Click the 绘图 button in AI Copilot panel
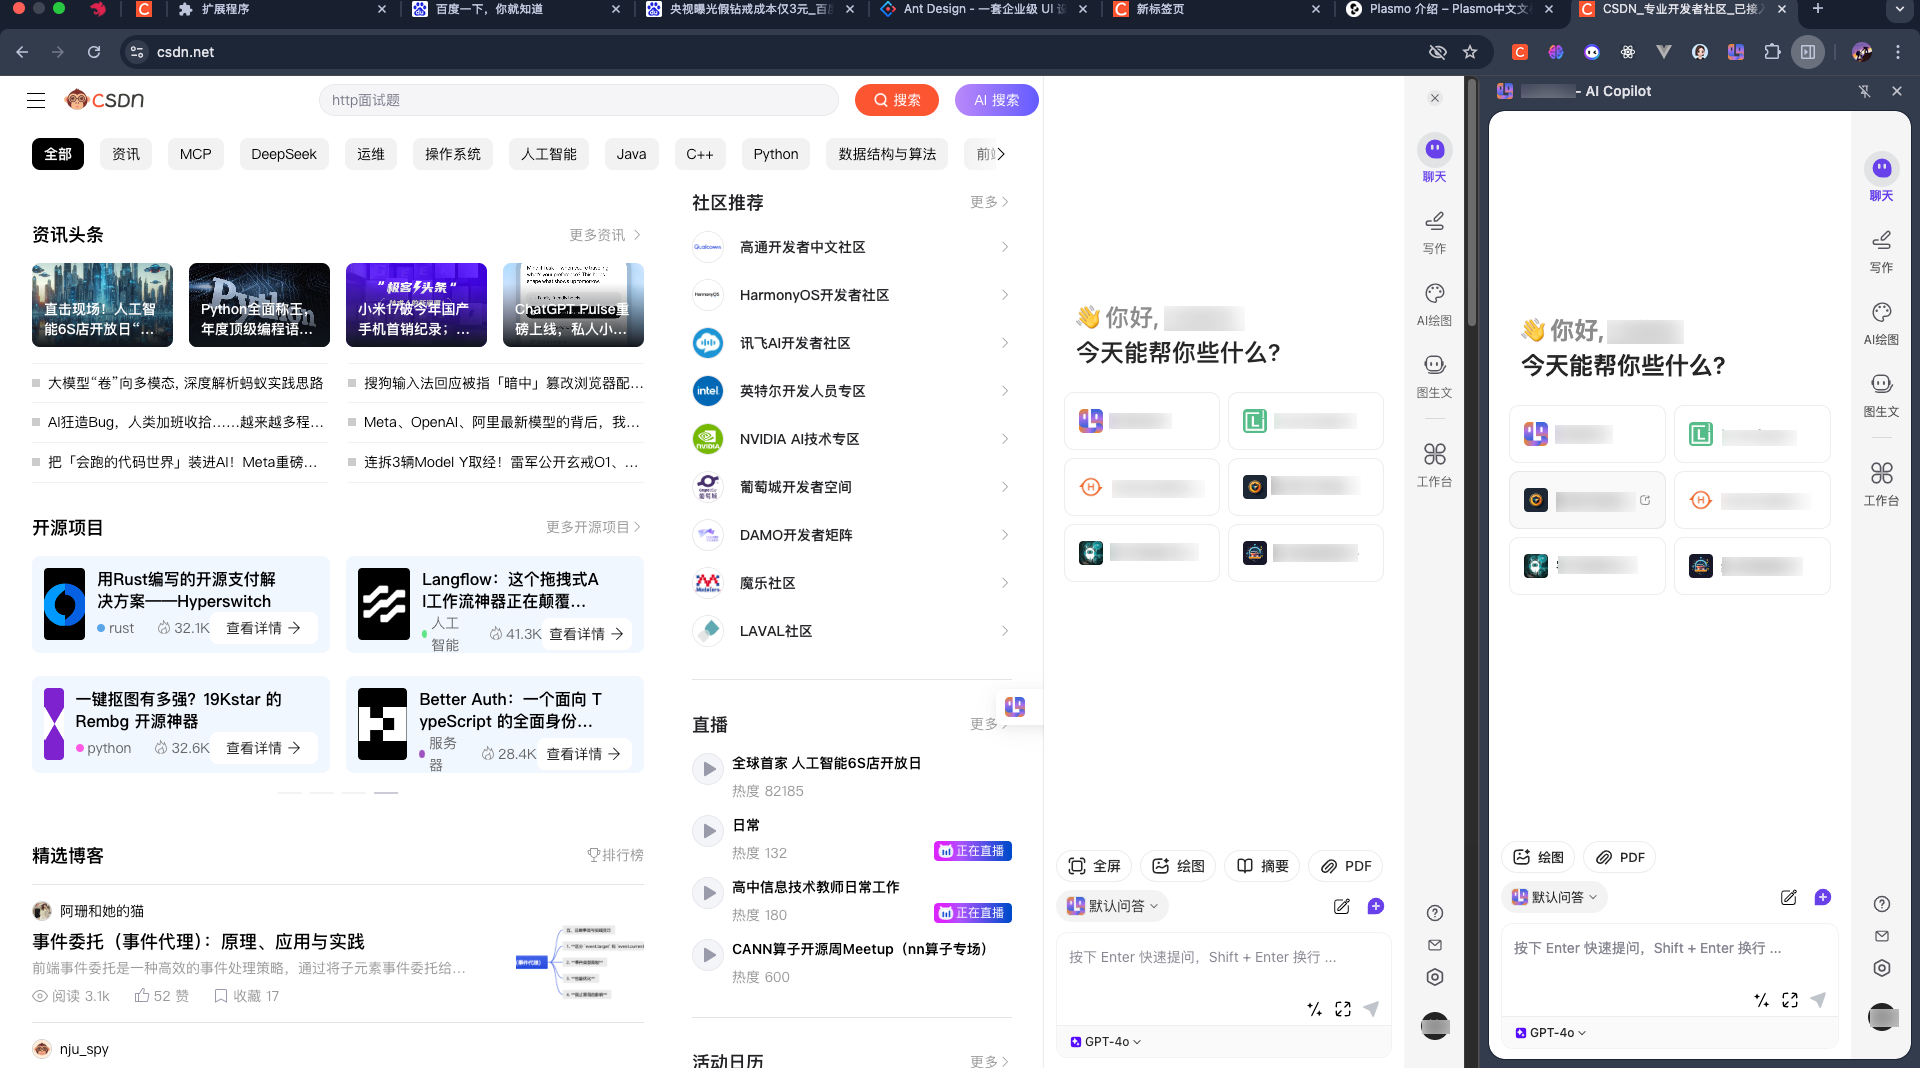 [x=1538, y=857]
